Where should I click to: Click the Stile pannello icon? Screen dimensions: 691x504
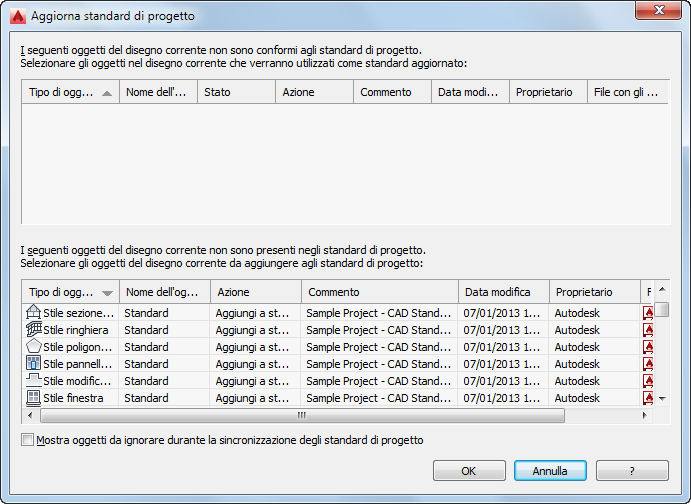pos(33,364)
